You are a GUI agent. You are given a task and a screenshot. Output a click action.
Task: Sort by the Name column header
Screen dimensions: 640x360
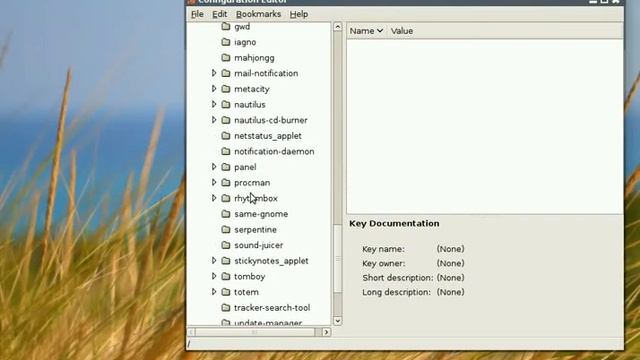pos(366,31)
